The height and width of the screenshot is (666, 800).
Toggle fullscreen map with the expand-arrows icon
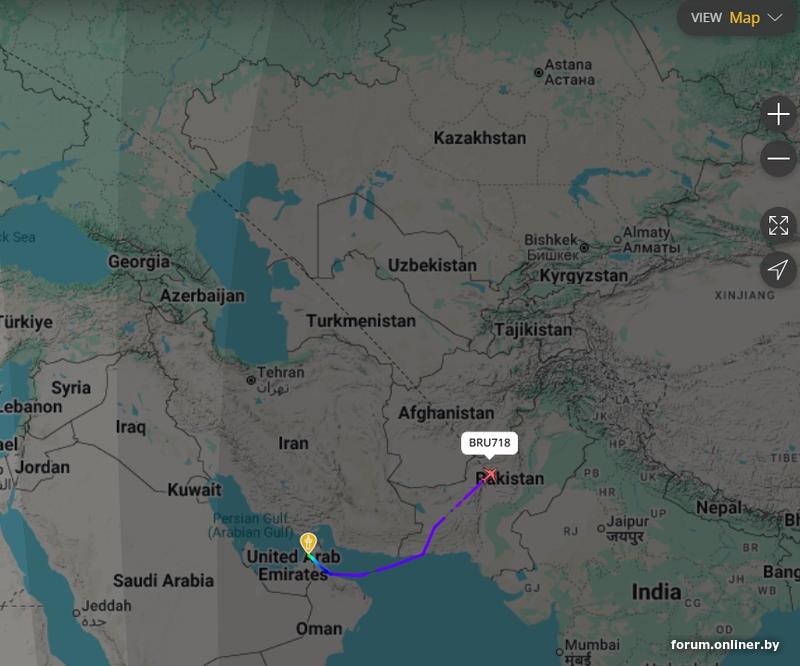(778, 225)
